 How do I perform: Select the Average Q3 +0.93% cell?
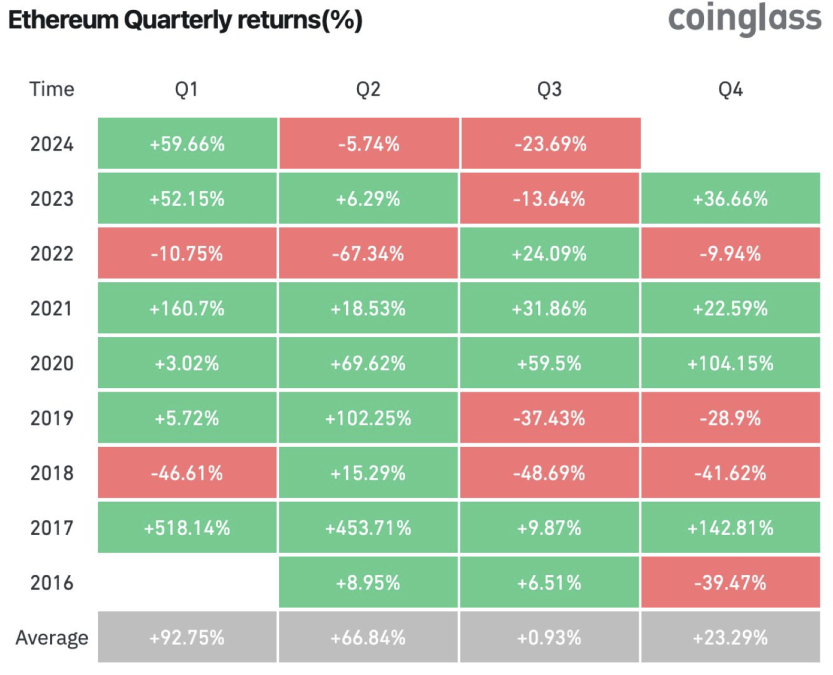(x=550, y=637)
